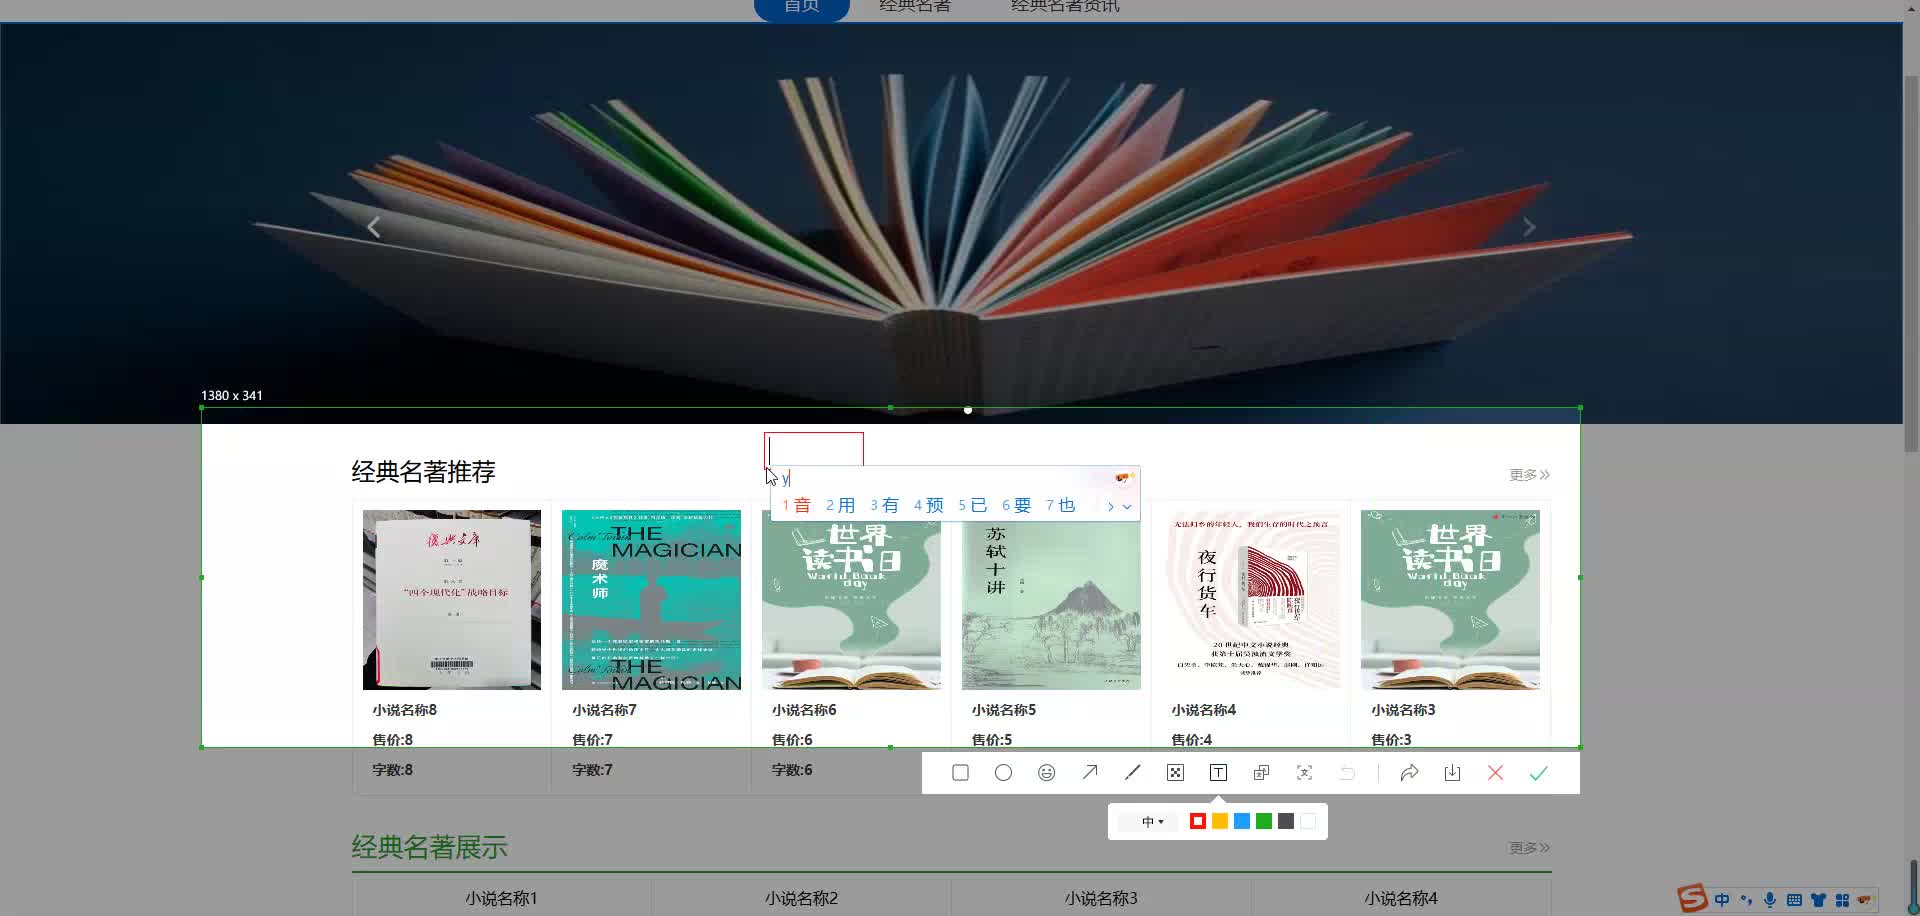Toggle Chinese/English mode 中 on Sogou bar
1920x916 pixels.
(x=1722, y=900)
